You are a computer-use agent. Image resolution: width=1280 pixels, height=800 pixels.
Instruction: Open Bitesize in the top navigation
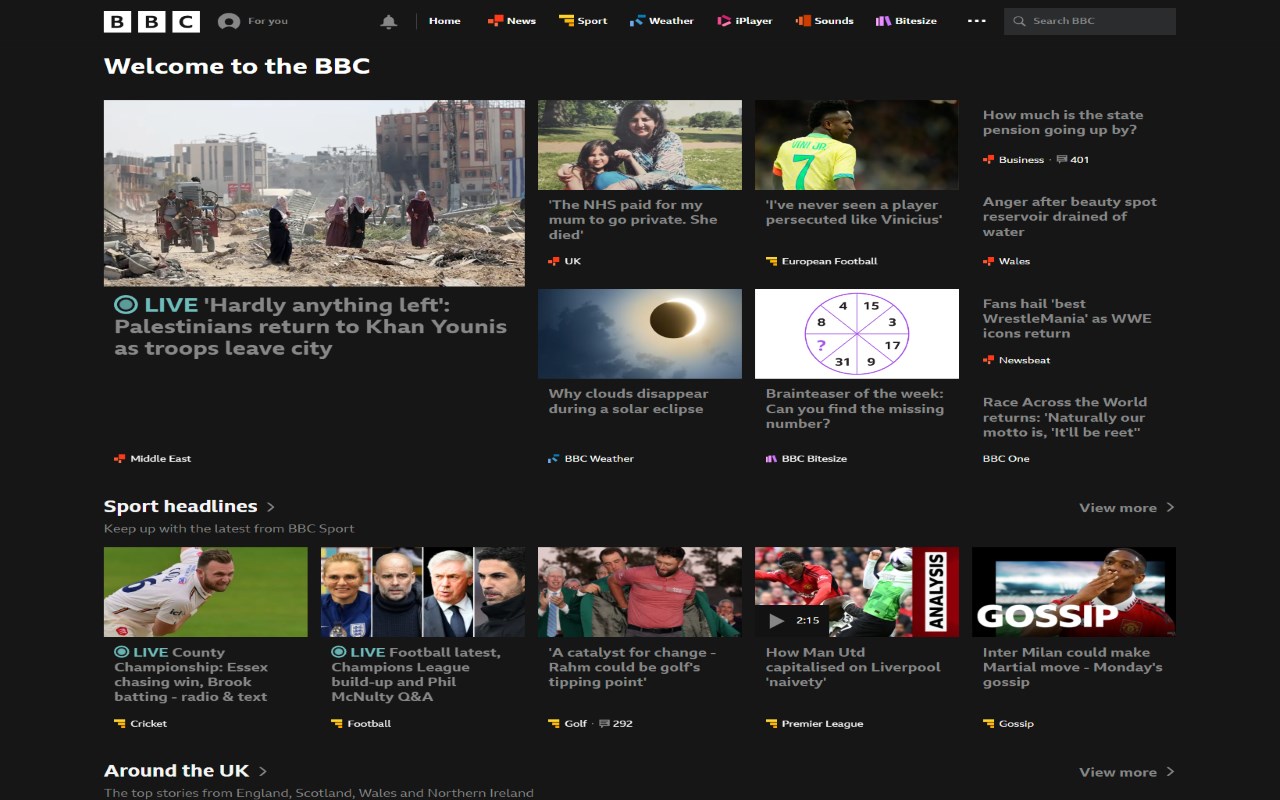(x=907, y=21)
